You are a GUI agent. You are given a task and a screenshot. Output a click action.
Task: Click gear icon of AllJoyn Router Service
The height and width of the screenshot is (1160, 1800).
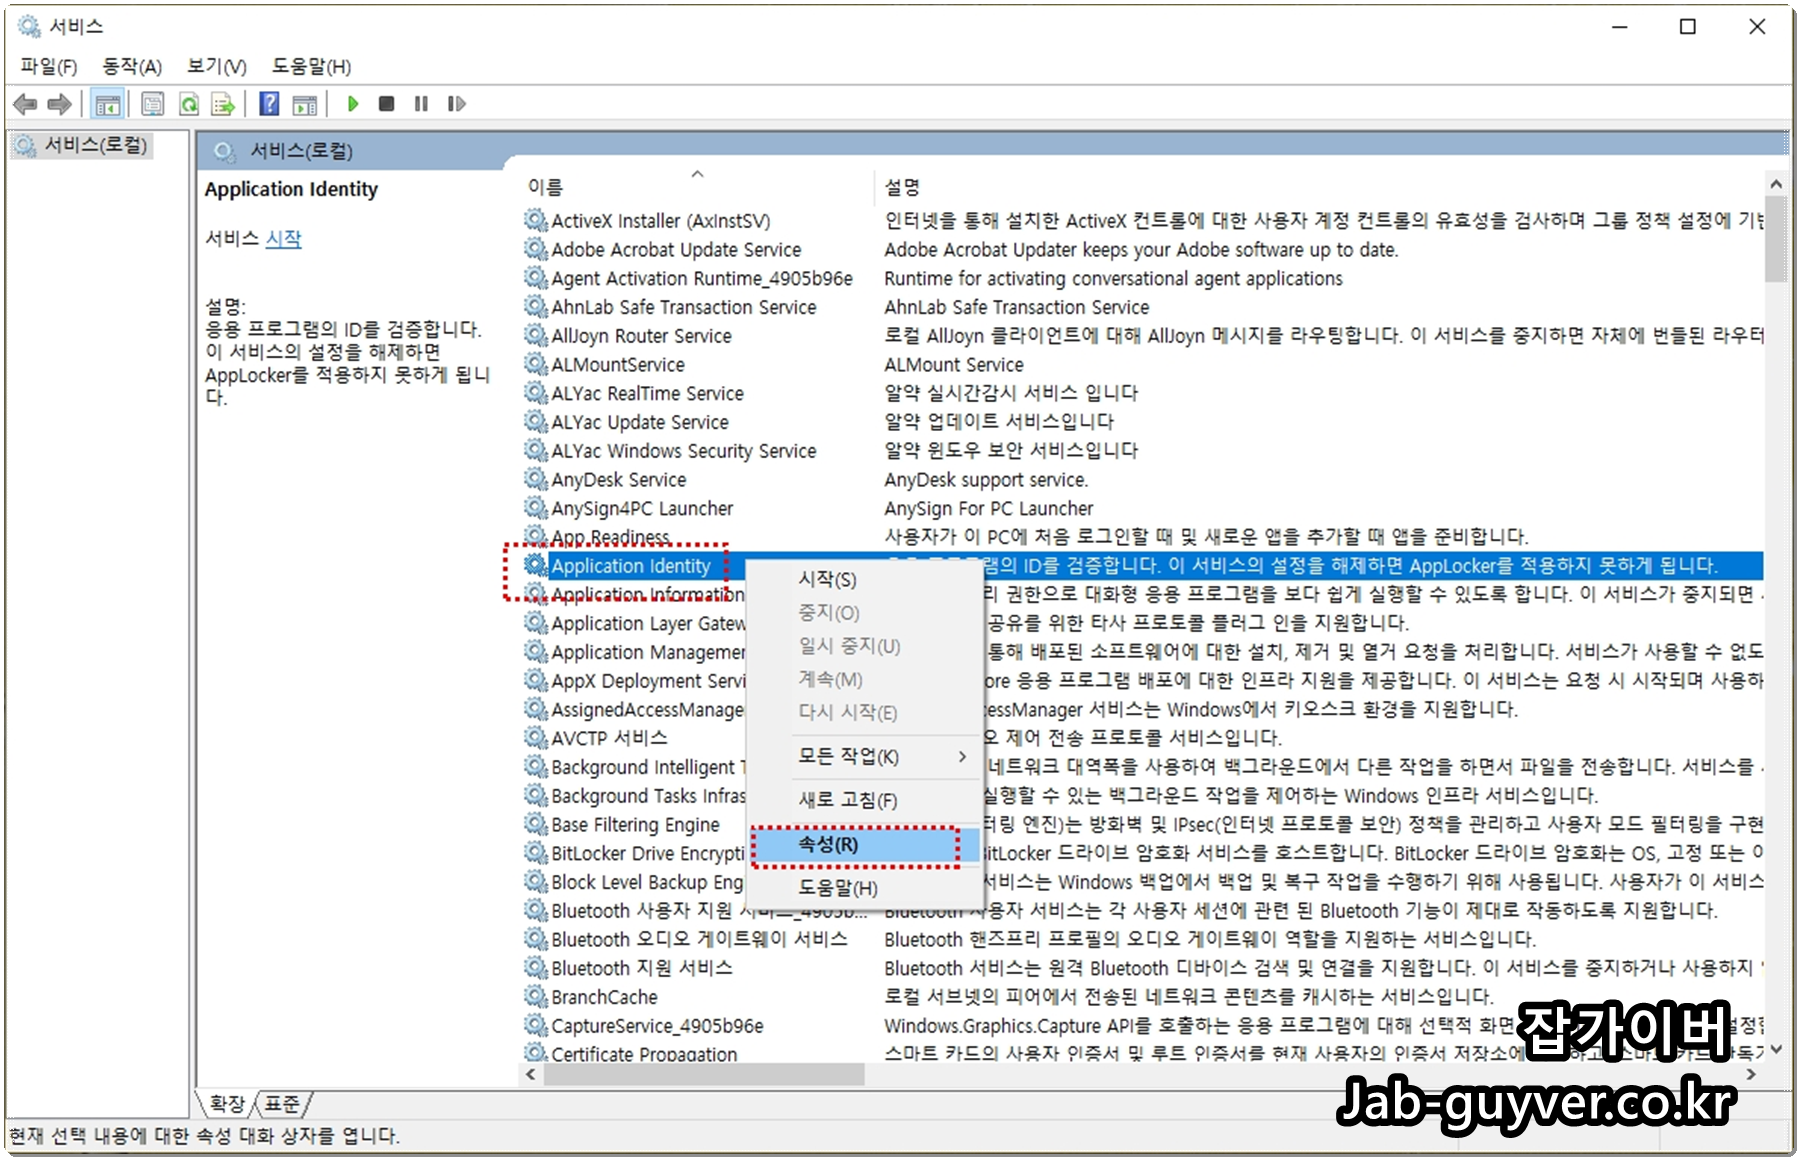pos(536,335)
